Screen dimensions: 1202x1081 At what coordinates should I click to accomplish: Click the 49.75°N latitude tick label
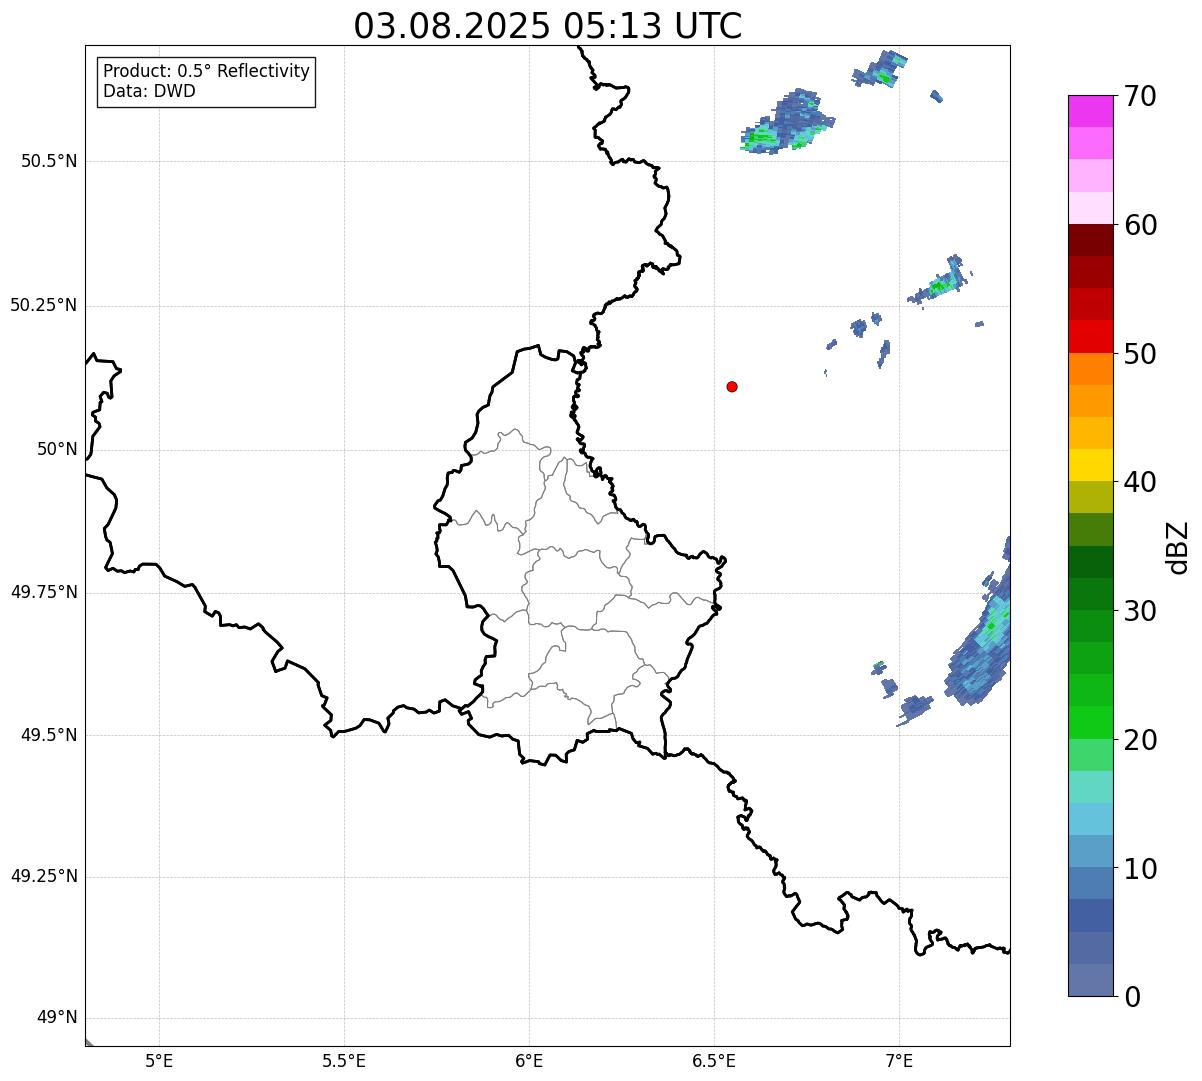coord(44,592)
